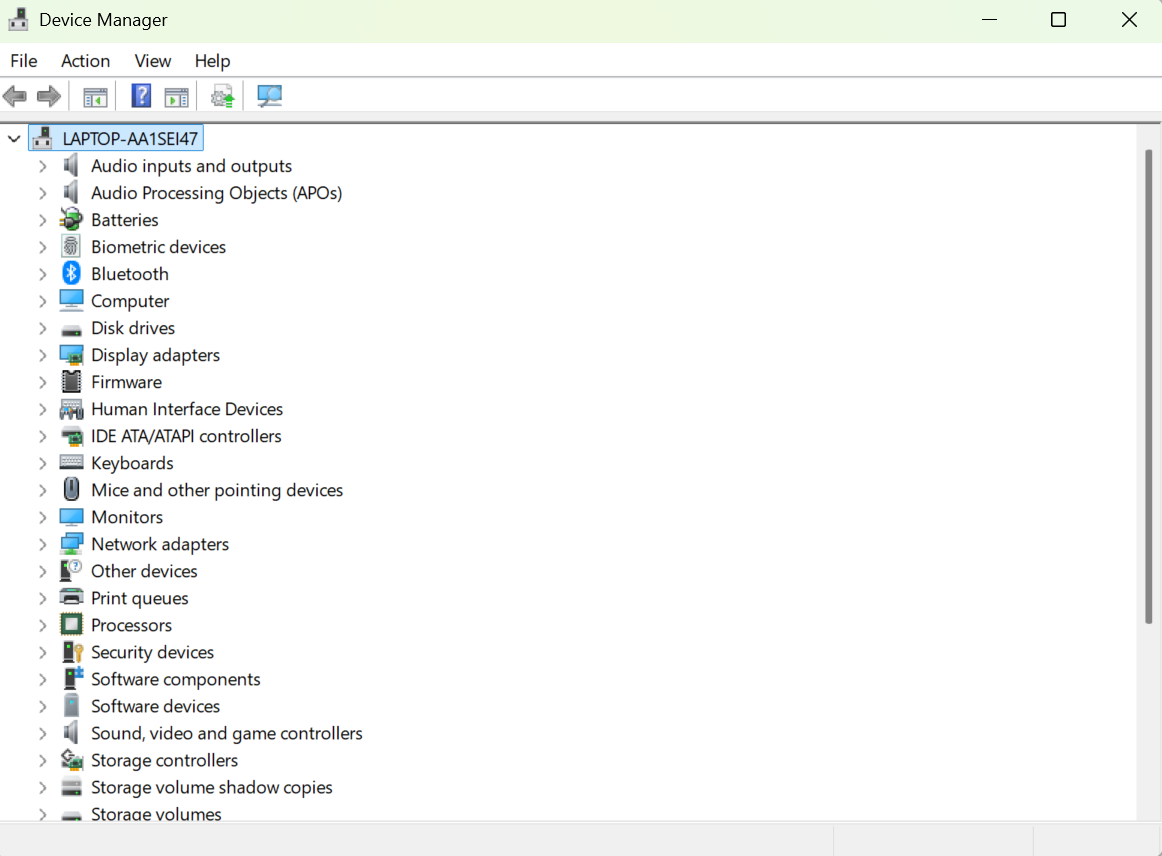1162x856 pixels.
Task: Click the Other devices question mark icon
Action: point(71,571)
